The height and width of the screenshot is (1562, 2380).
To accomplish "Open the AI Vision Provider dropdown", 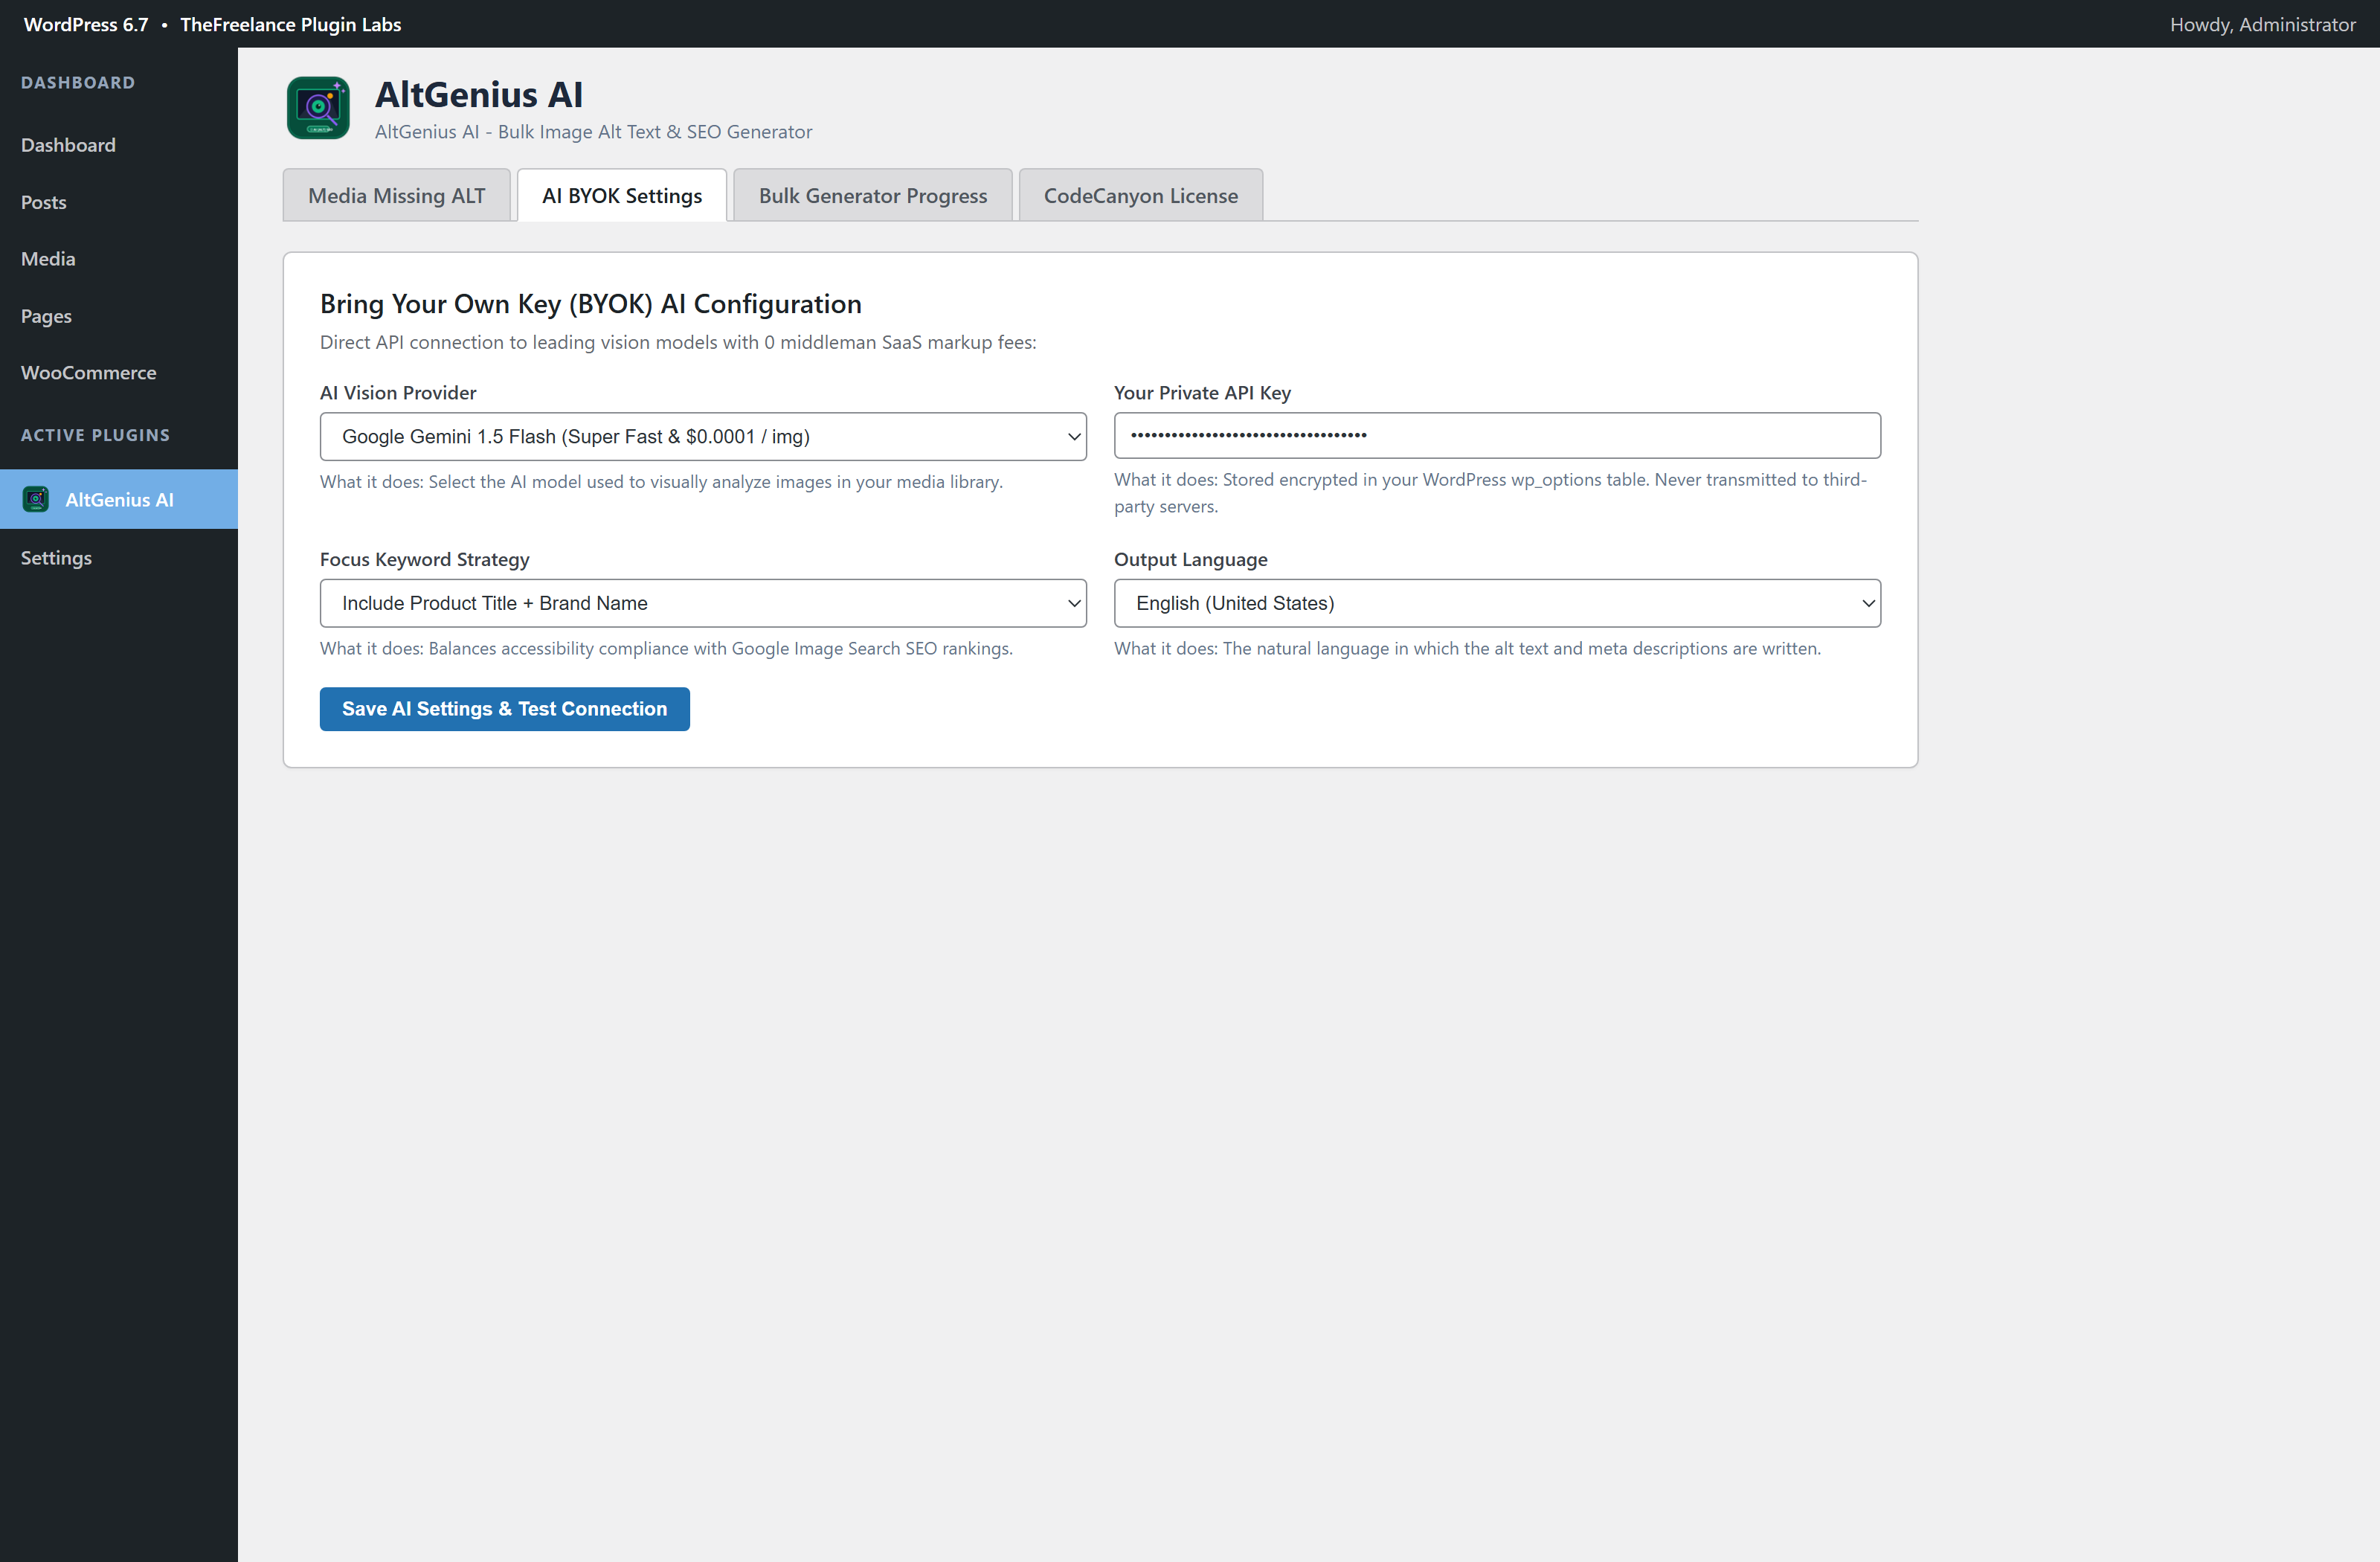I will [x=703, y=437].
